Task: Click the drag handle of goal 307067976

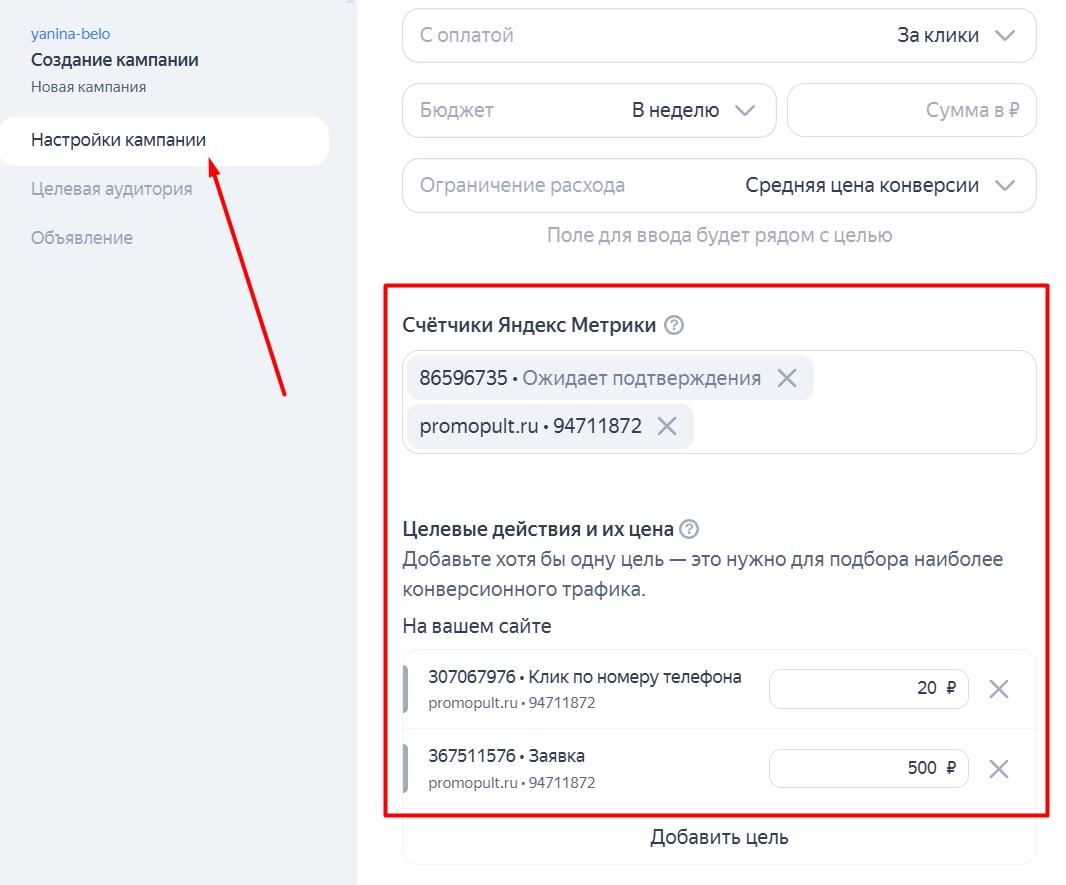Action: tap(406, 688)
